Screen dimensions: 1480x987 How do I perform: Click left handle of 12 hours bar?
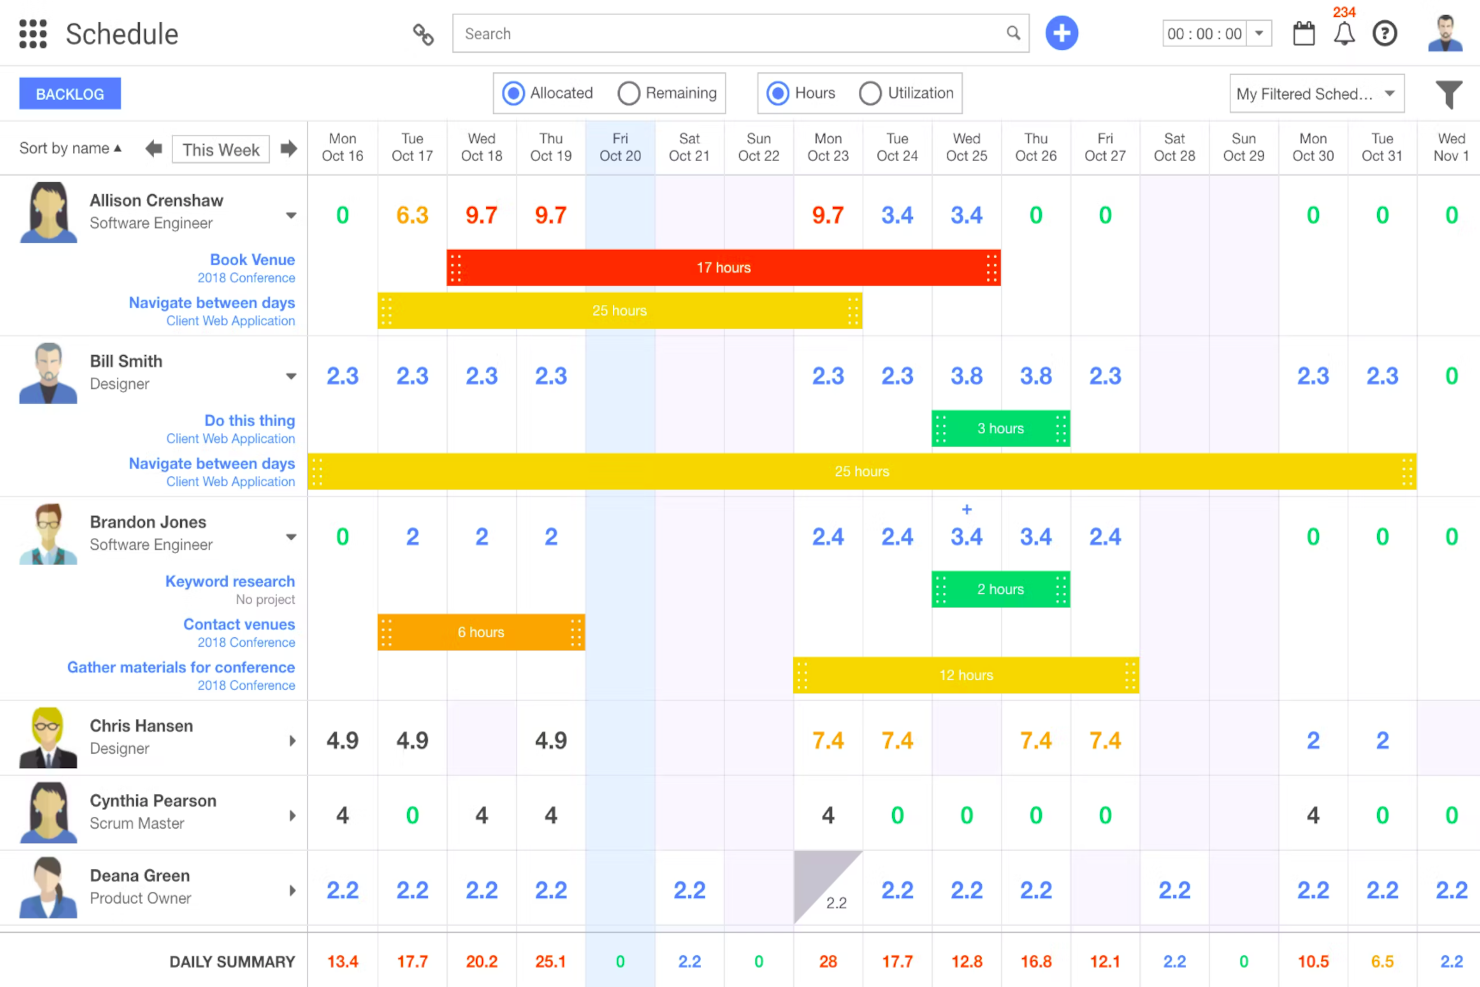[803, 675]
